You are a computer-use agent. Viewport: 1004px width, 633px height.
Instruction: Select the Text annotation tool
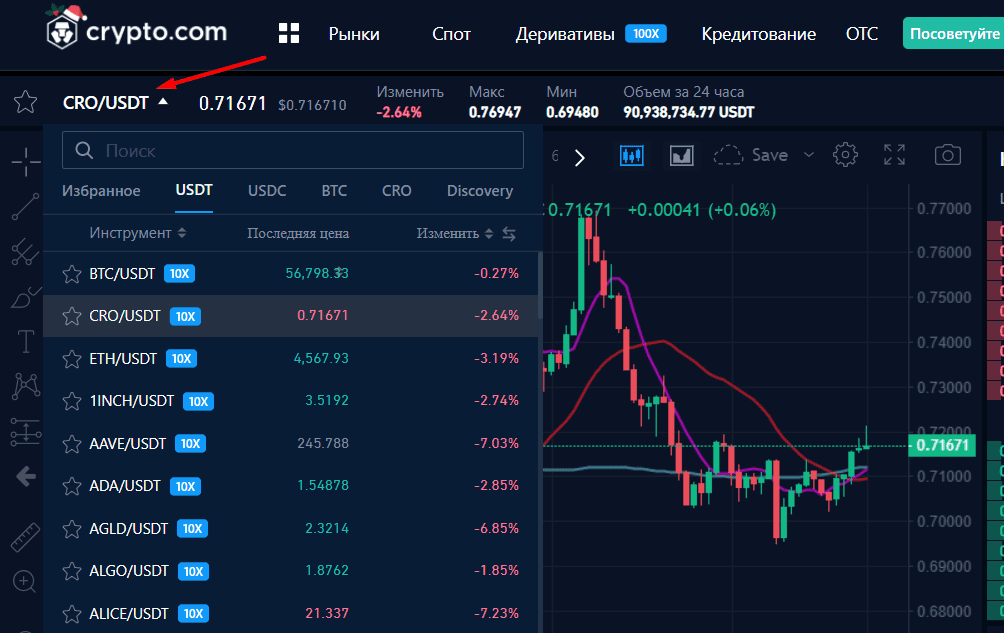coord(26,341)
